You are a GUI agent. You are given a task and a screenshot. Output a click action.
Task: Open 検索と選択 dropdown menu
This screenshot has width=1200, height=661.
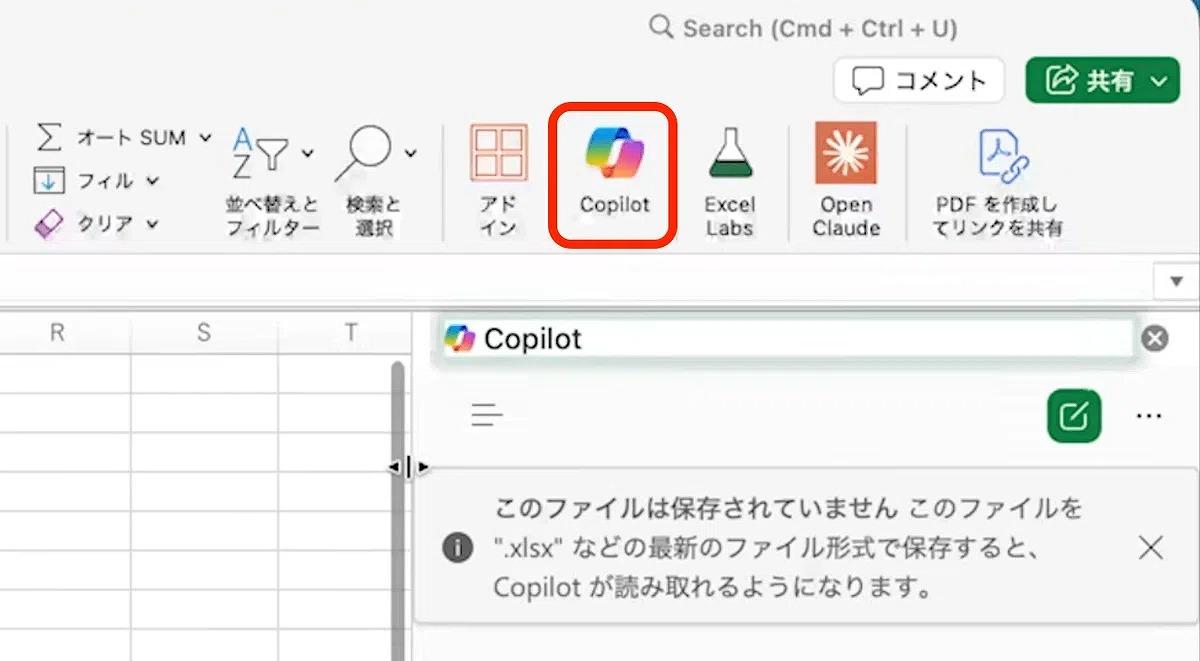point(410,153)
